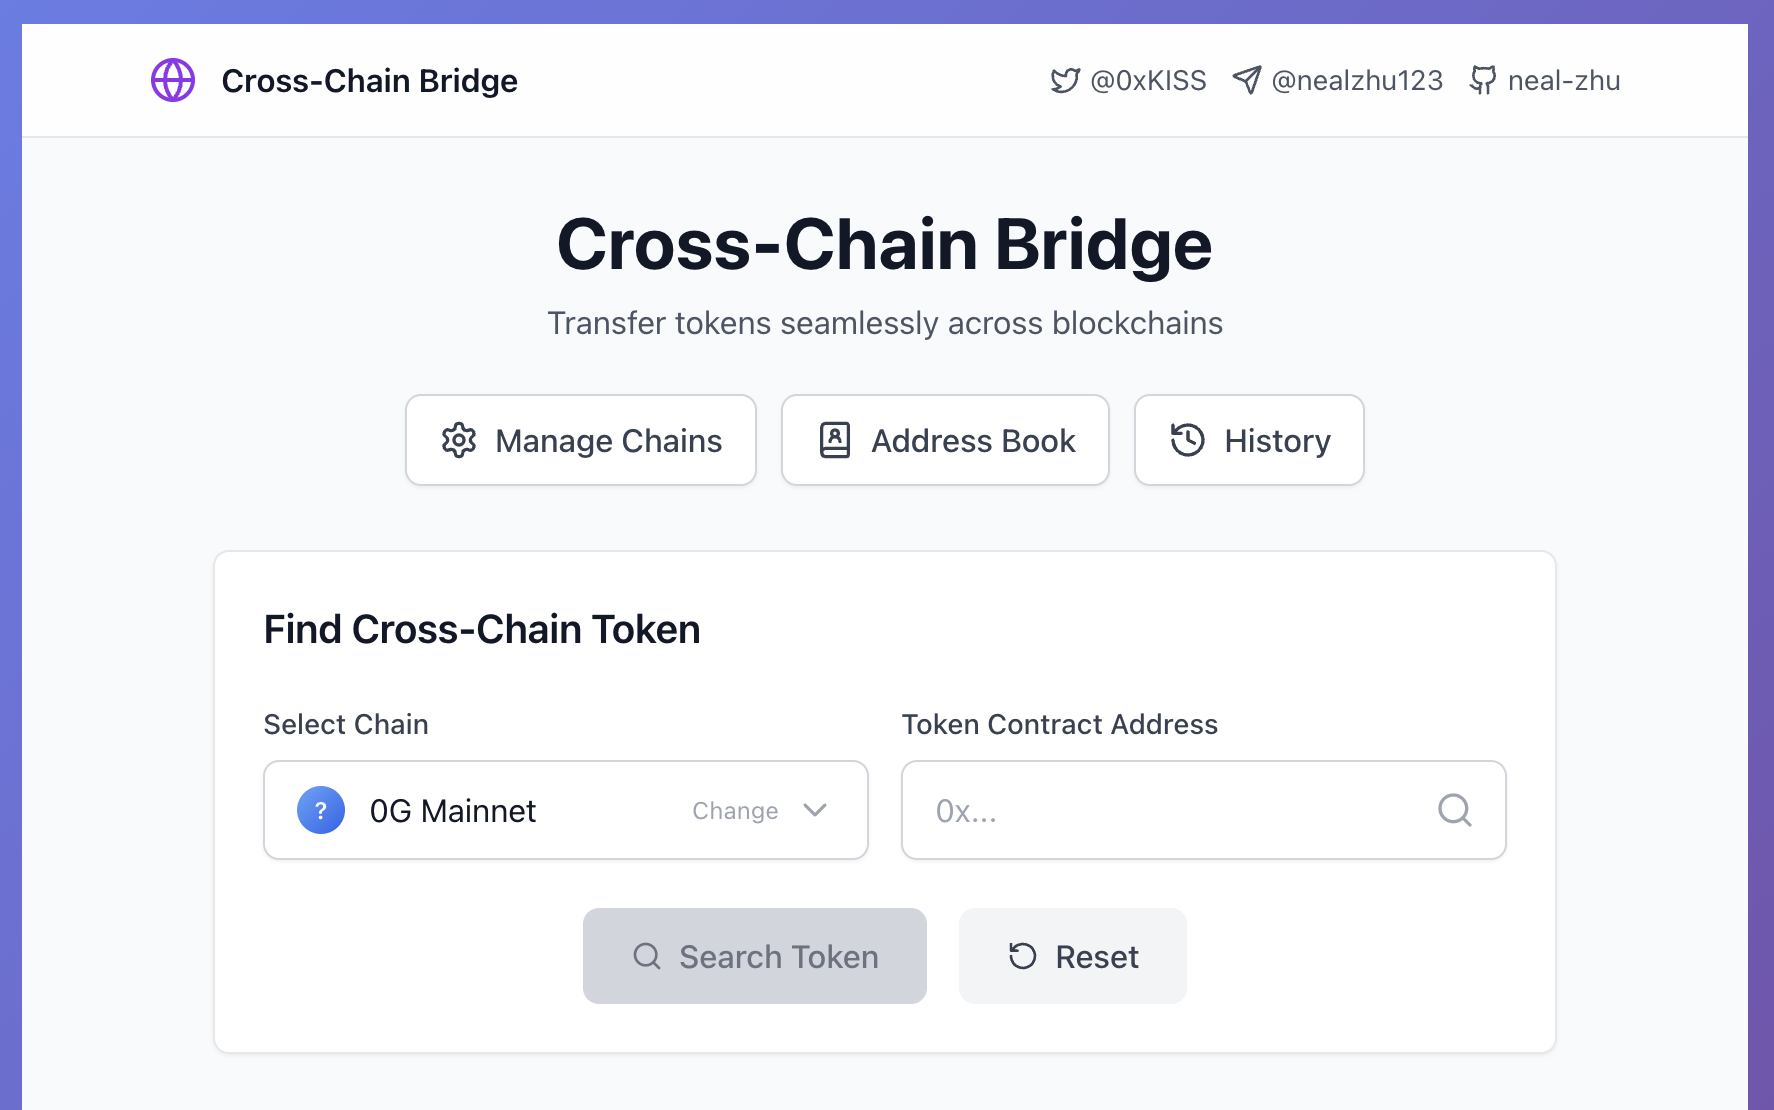Click the Cross-Chain Bridge header title

(x=369, y=80)
